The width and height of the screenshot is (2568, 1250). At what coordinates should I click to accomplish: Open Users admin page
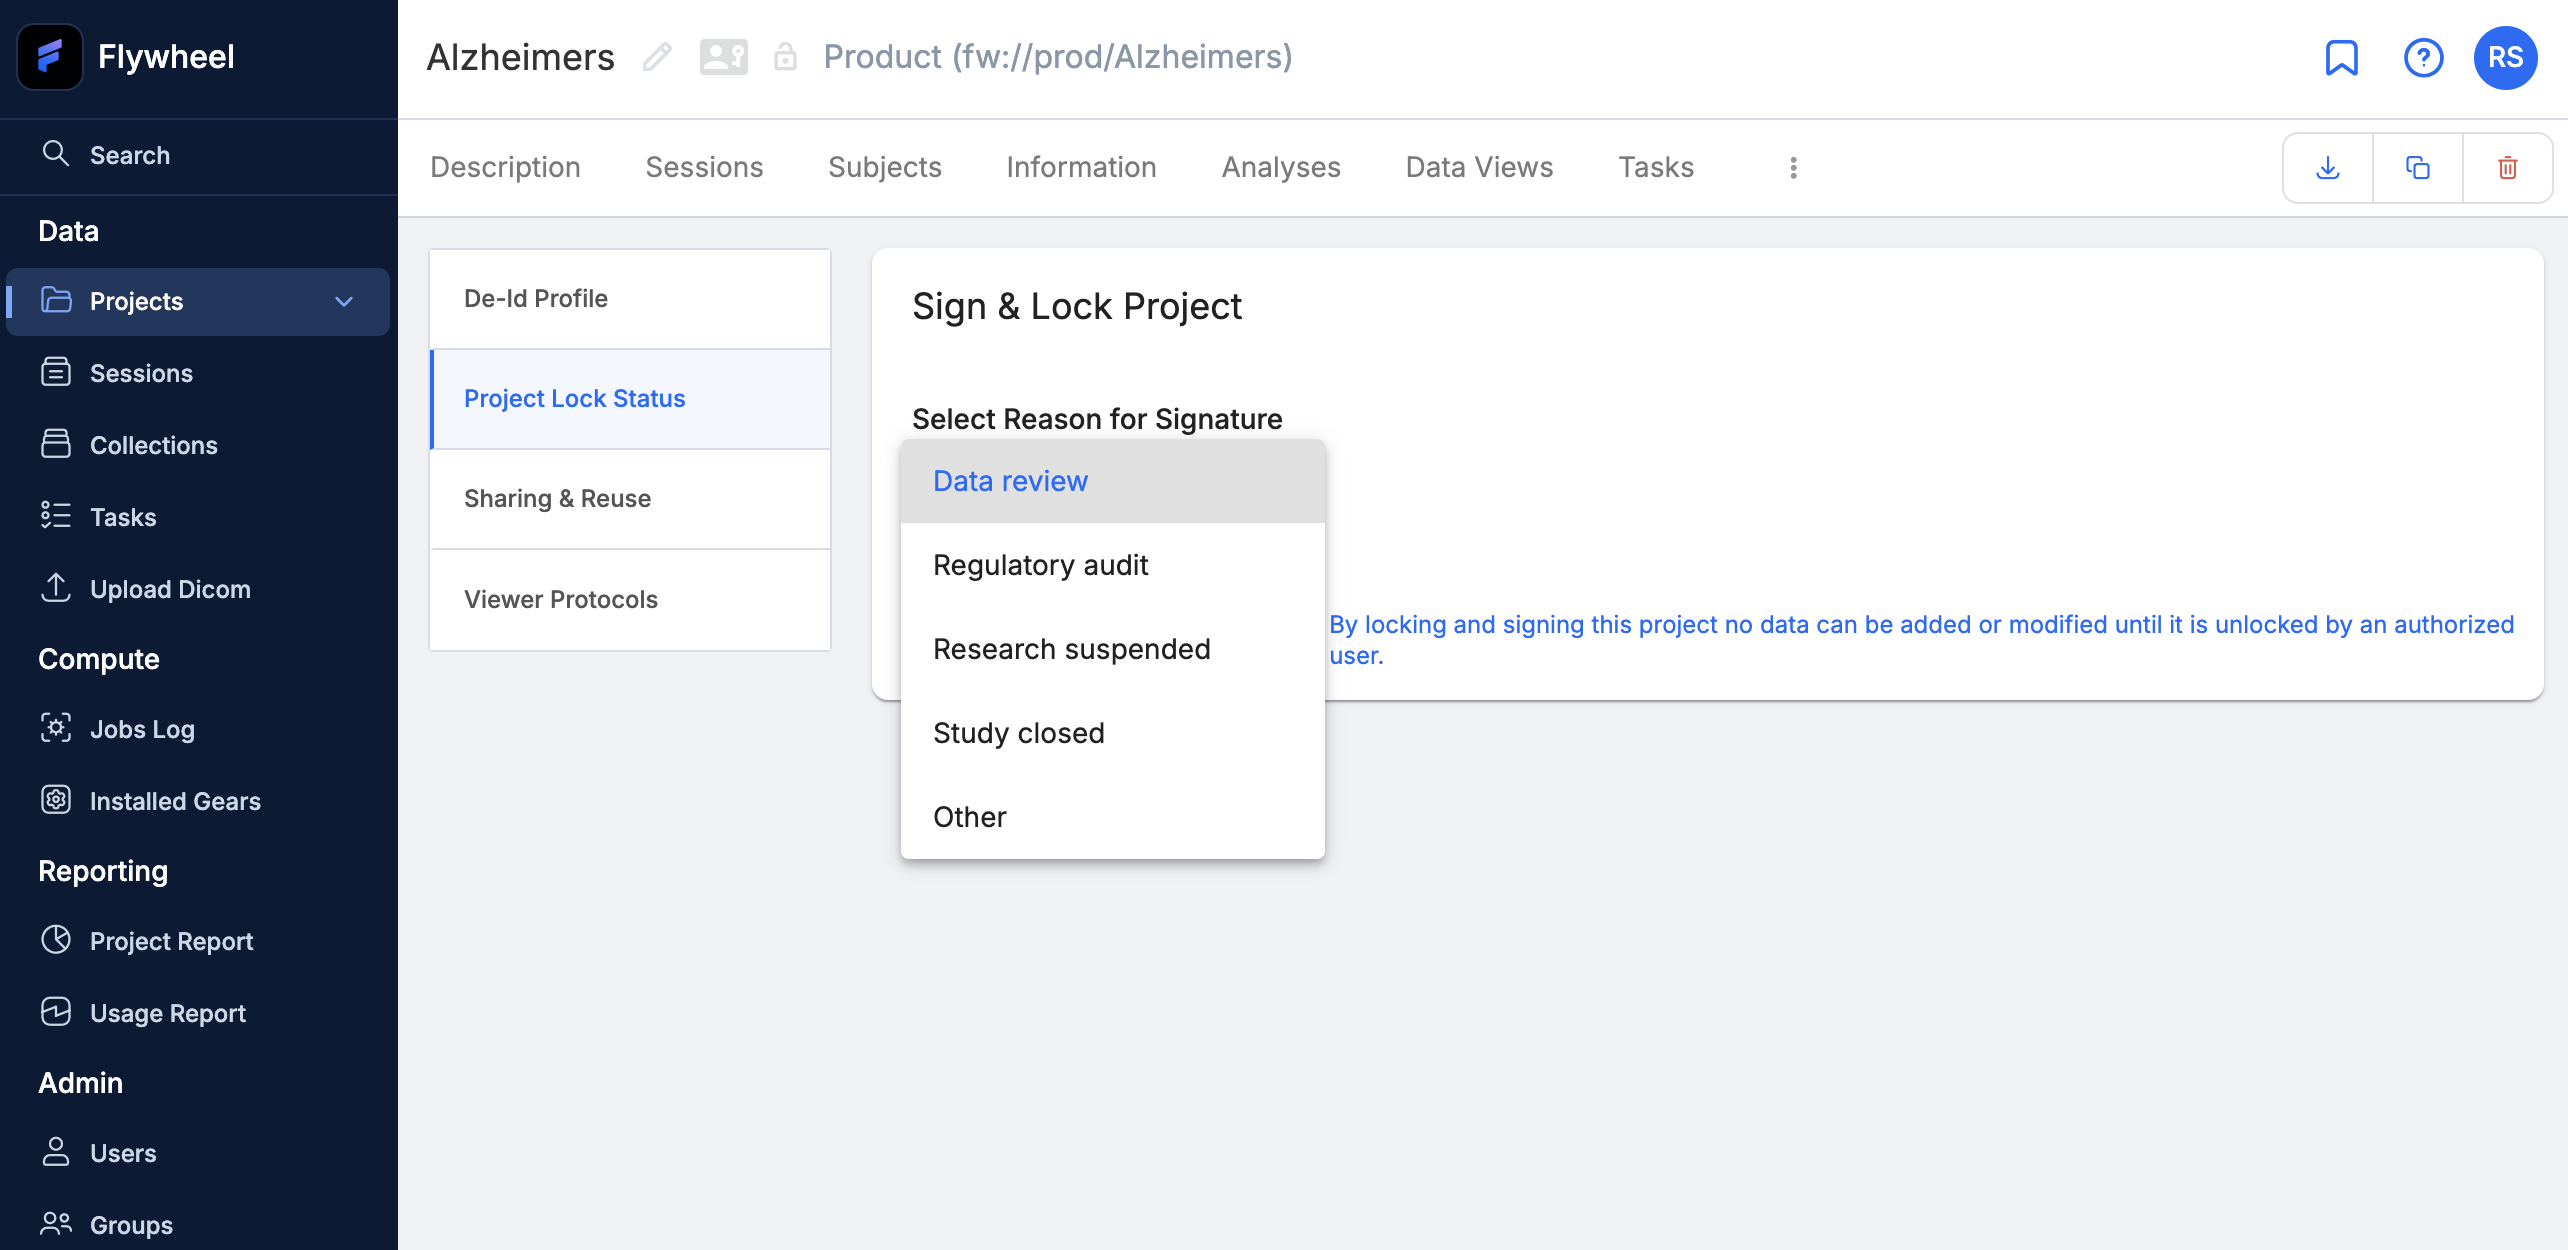pos(199,1153)
